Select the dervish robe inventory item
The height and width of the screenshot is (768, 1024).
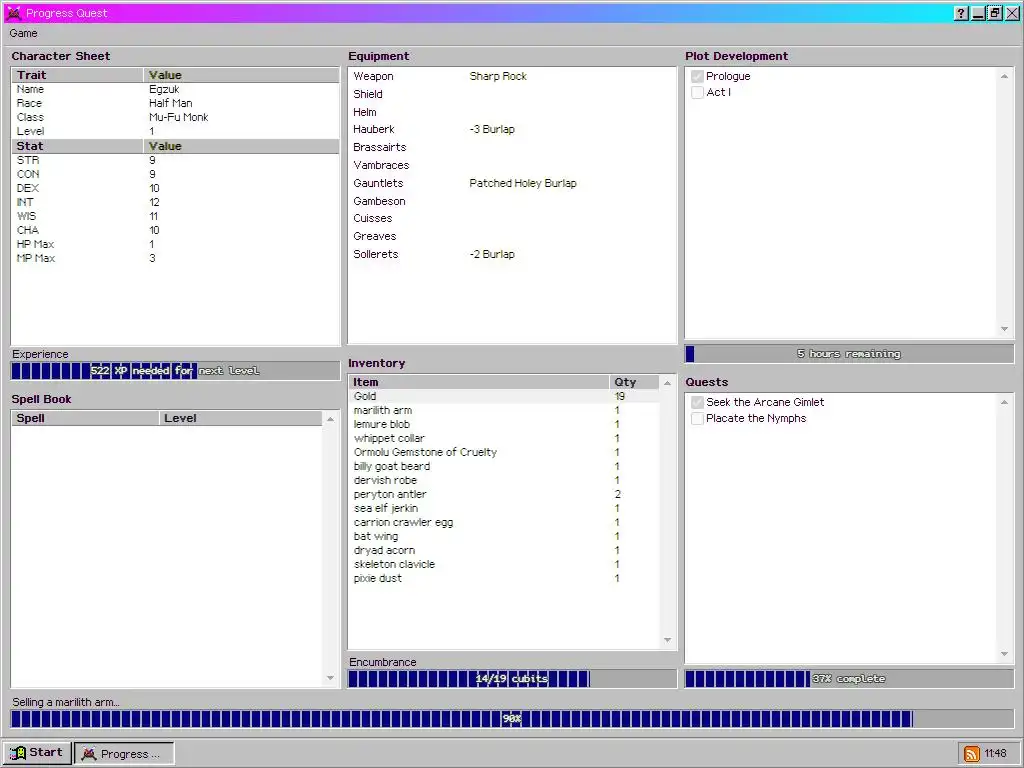point(504,481)
